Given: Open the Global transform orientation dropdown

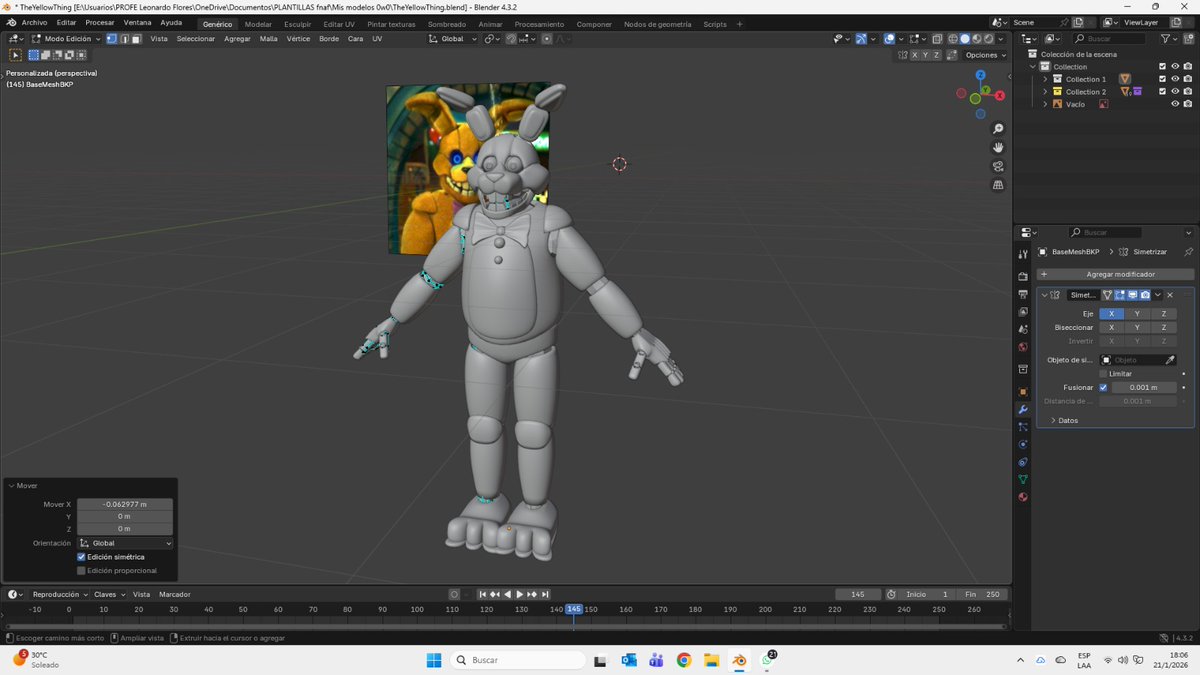Looking at the screenshot, I should click(x=453, y=39).
